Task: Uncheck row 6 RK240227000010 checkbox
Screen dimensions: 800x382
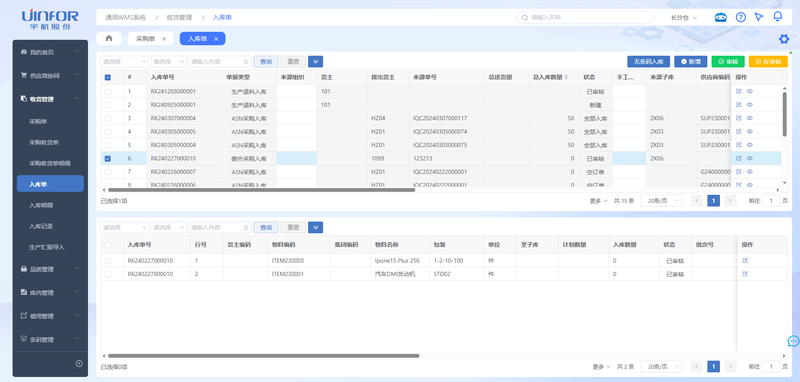Action: tap(107, 158)
